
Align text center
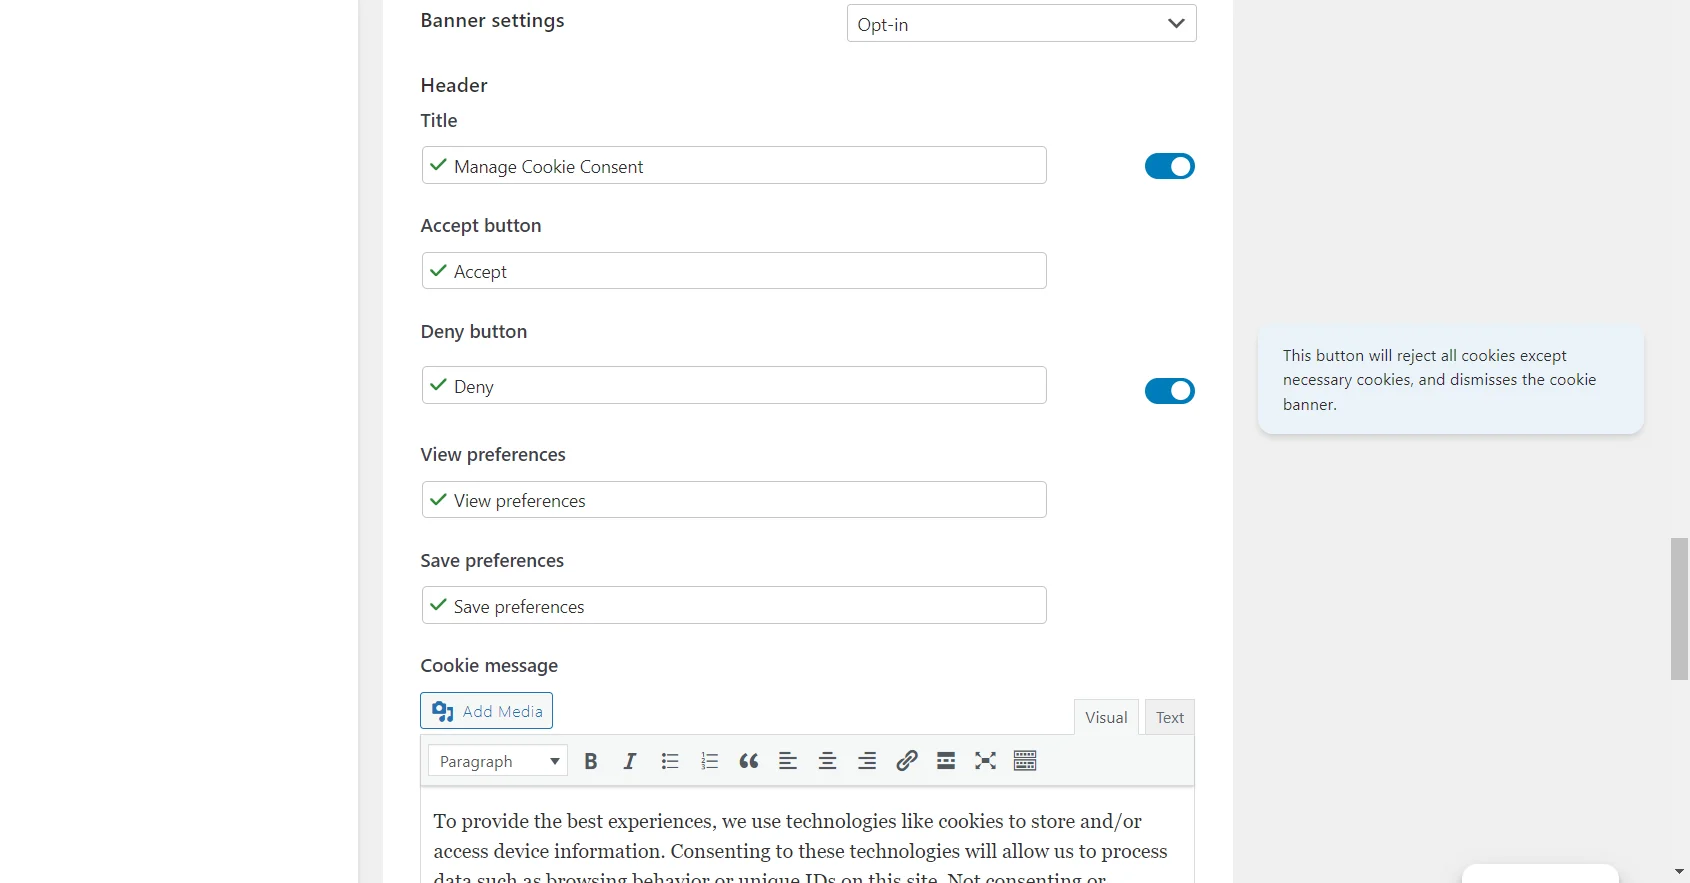[x=827, y=760]
